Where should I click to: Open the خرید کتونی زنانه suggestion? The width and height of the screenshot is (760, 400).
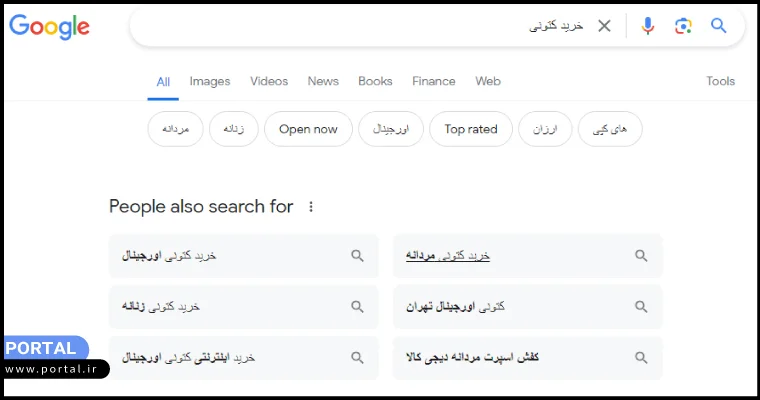(161, 306)
